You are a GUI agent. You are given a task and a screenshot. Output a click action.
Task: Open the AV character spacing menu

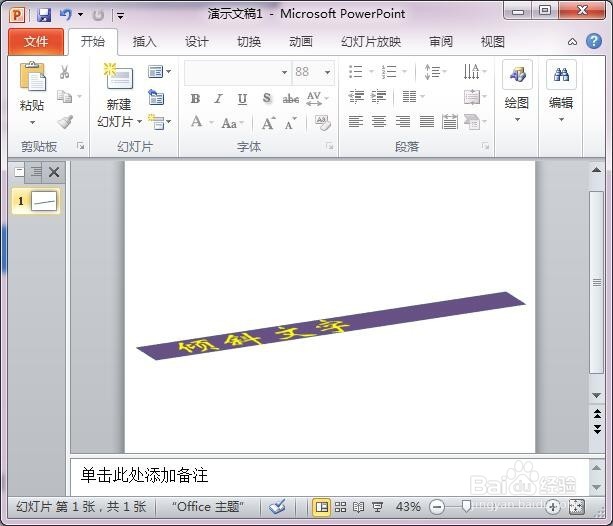point(317,99)
